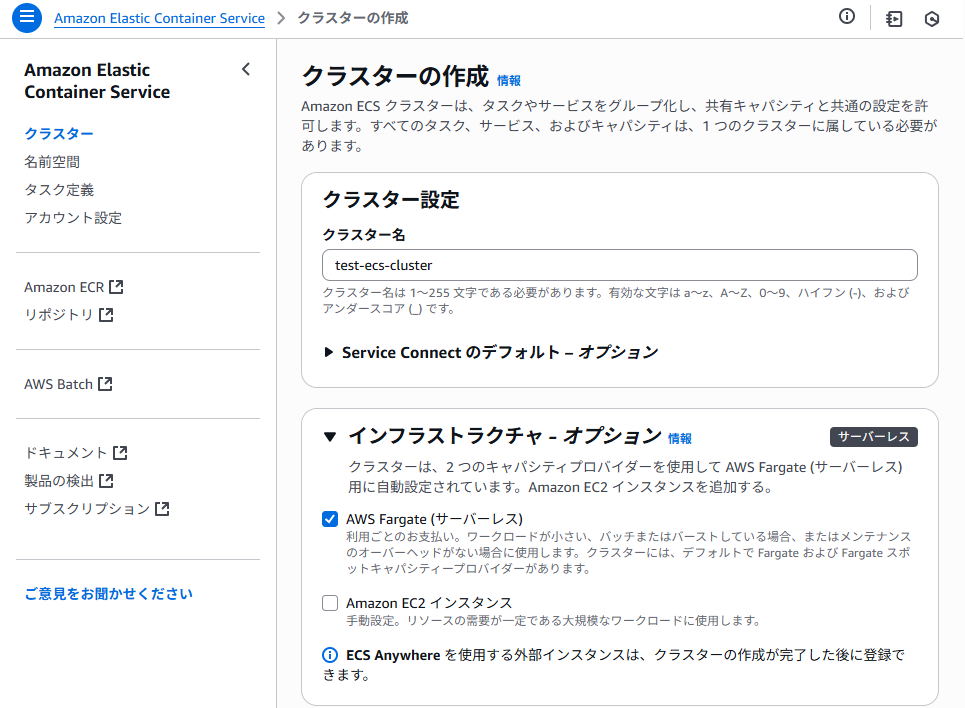Click the info circle icon in header
The height and width of the screenshot is (708, 965).
point(847,17)
